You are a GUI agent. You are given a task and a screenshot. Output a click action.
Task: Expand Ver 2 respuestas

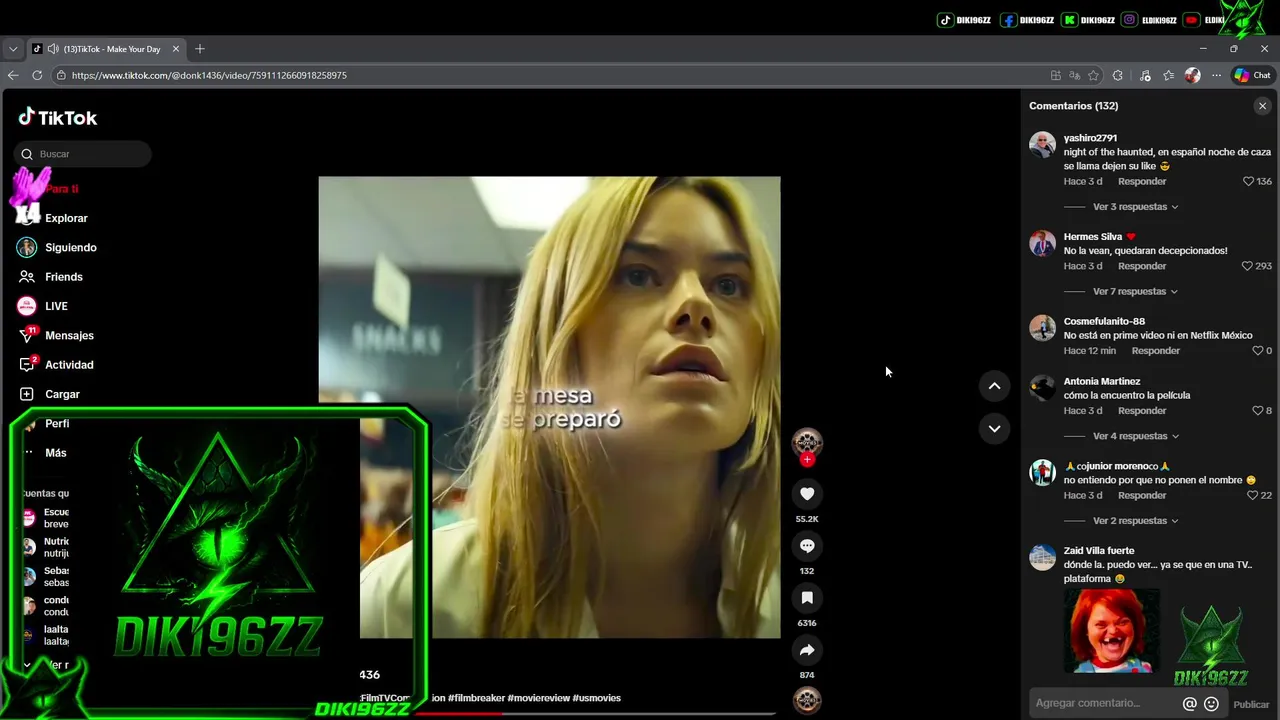[1135, 521]
